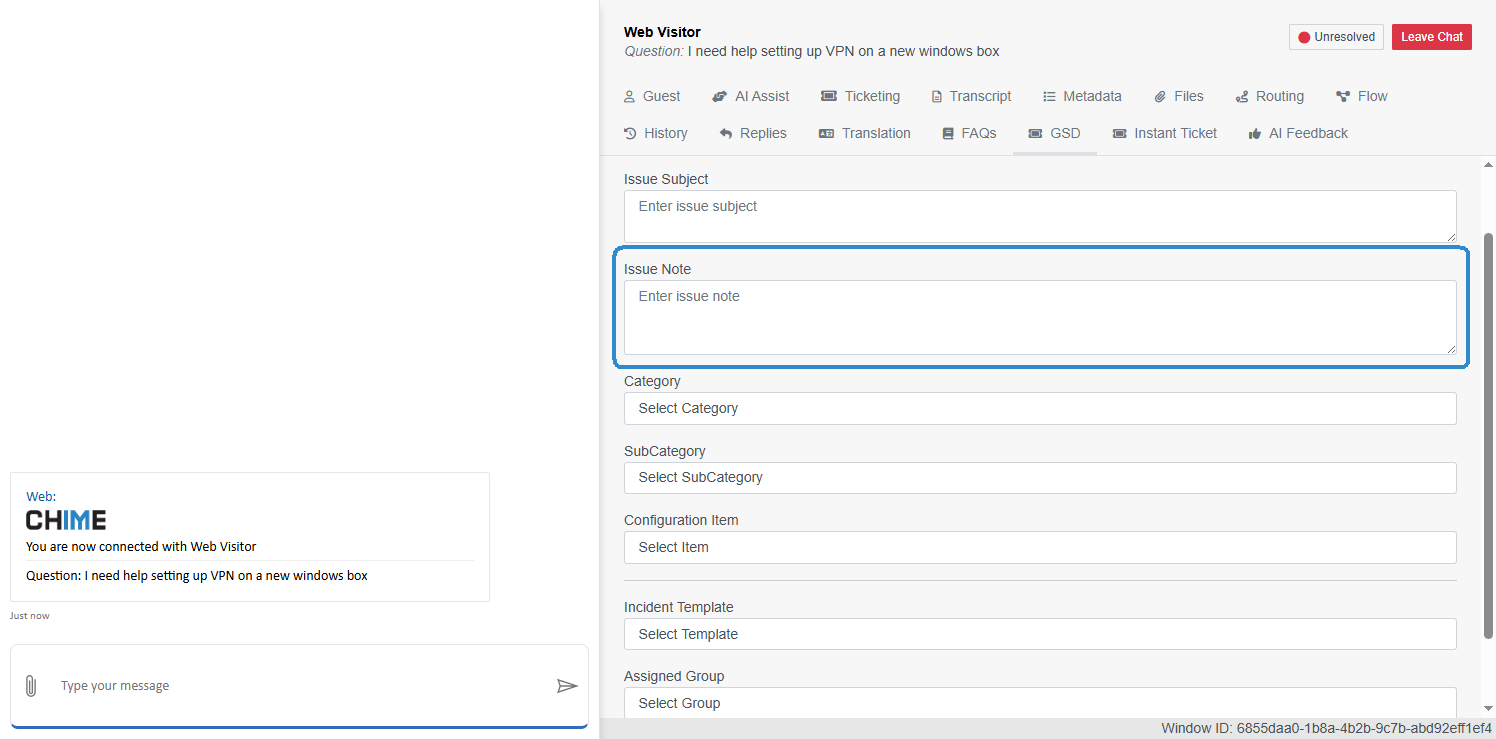Click the Routing tab icon
The height and width of the screenshot is (739, 1496).
(x=1242, y=97)
